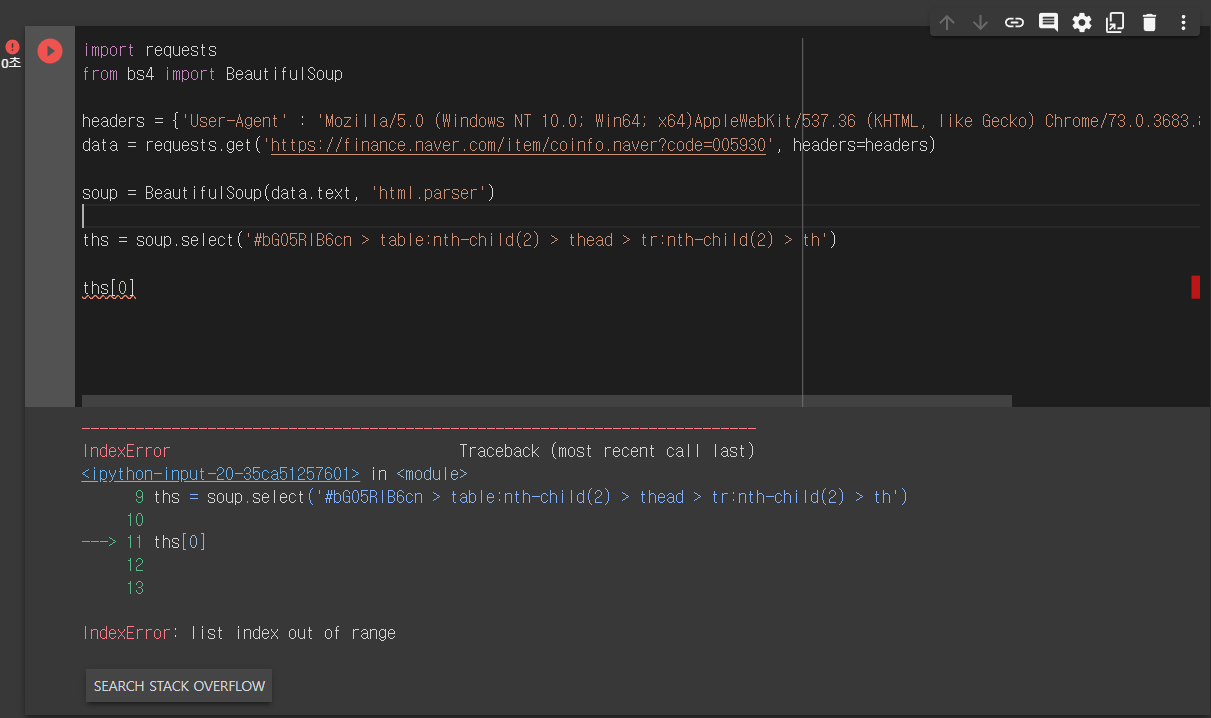
Task: Click the red error marker in editor gutter
Action: [x=1195, y=287]
